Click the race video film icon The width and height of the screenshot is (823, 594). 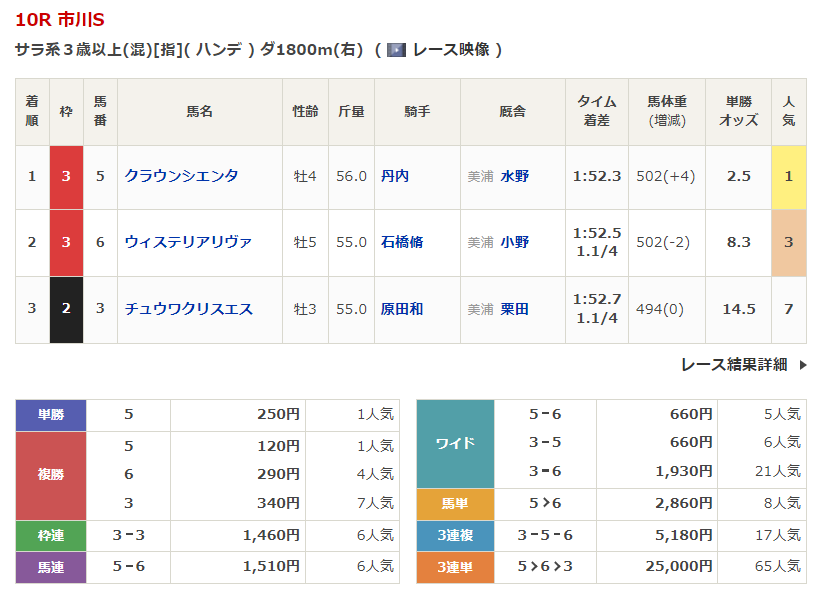point(396,49)
